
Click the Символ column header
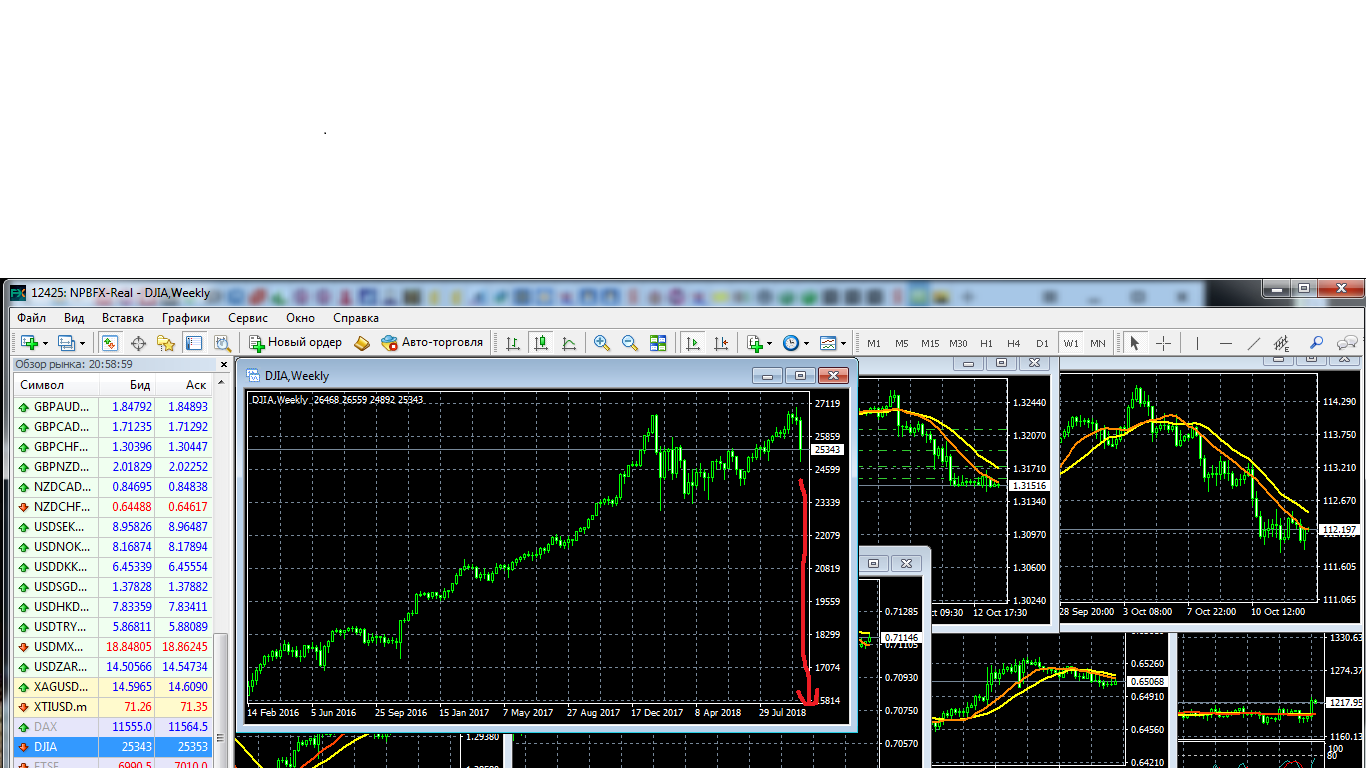55,385
